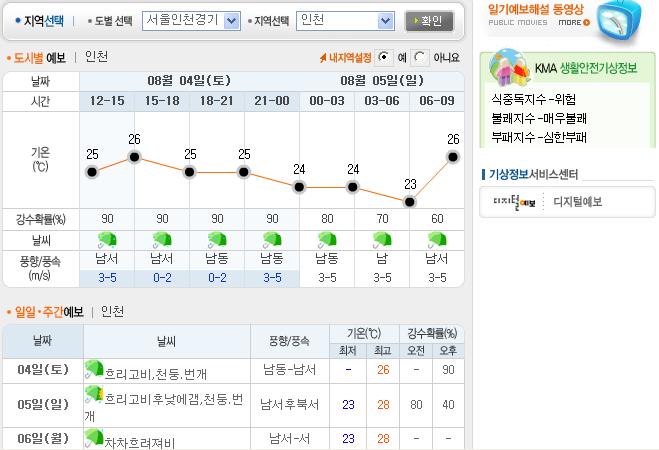This screenshot has width=659, height=450.
Task: Click the 12-15 temperature point showing 25
Action: click(92, 172)
